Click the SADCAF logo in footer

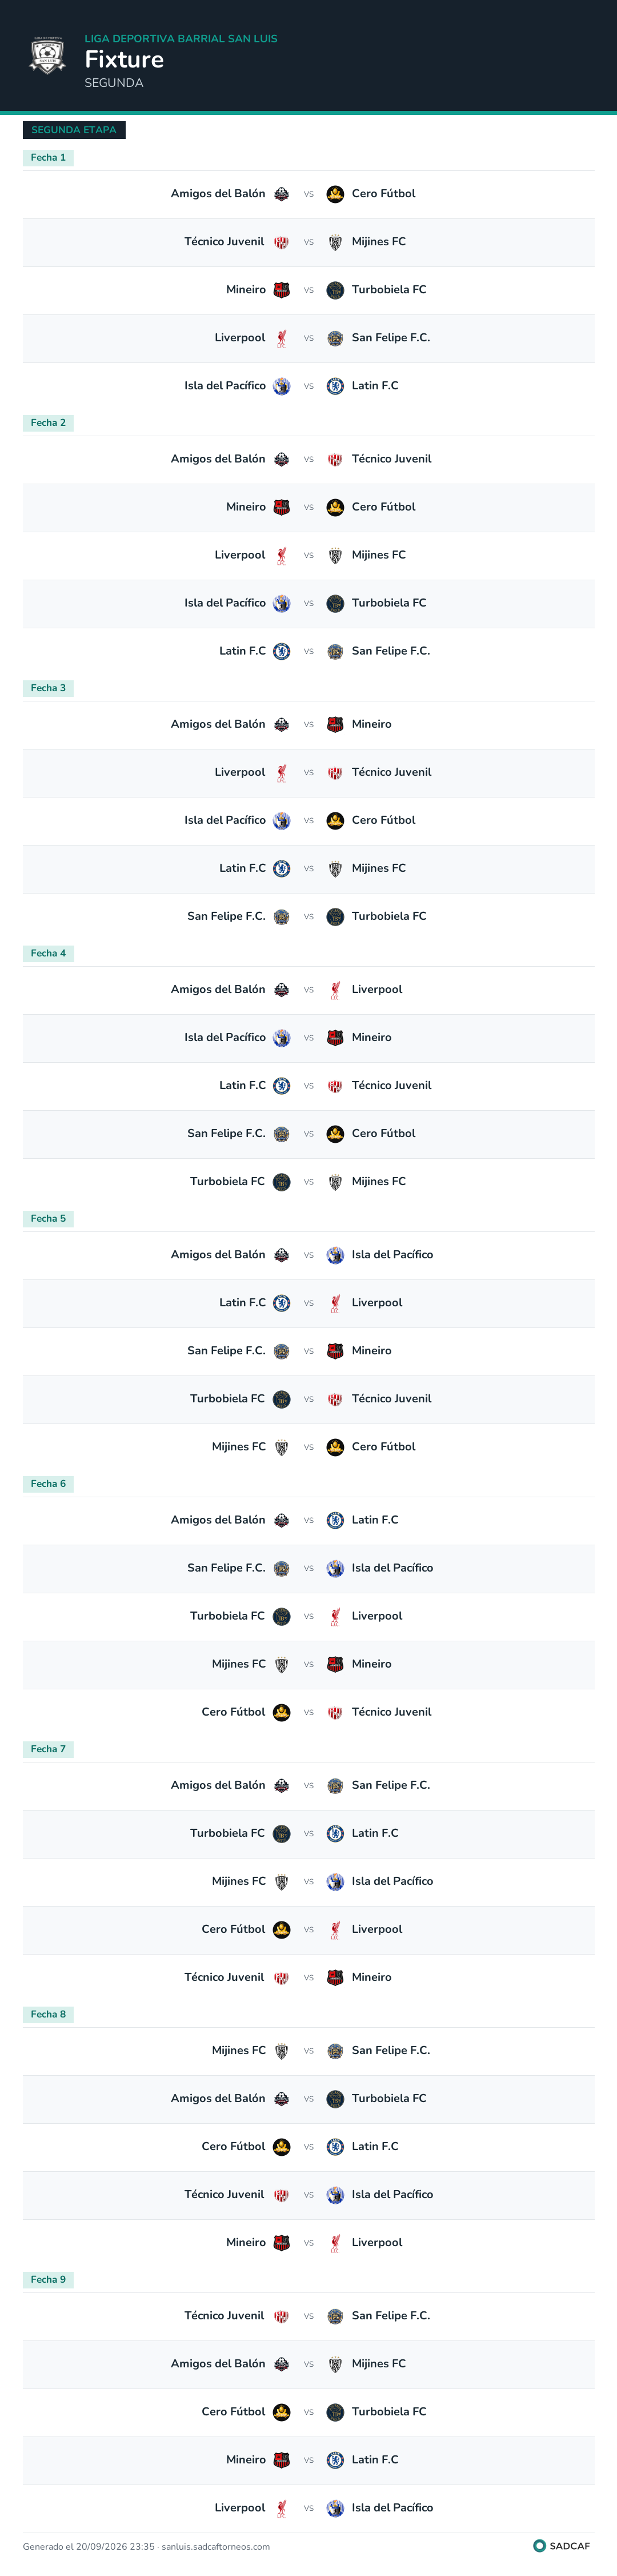click(x=562, y=2546)
